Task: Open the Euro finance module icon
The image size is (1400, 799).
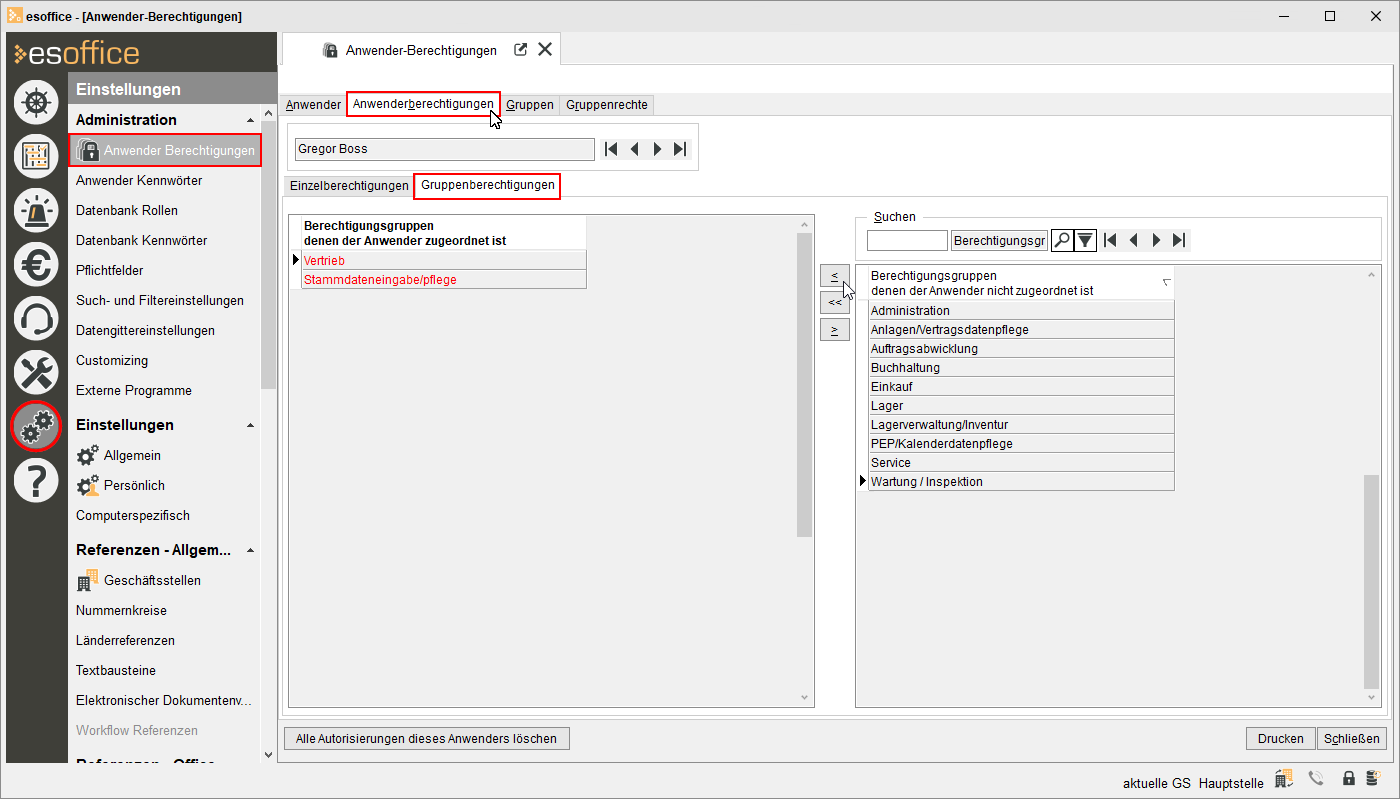Action: click(x=36, y=264)
